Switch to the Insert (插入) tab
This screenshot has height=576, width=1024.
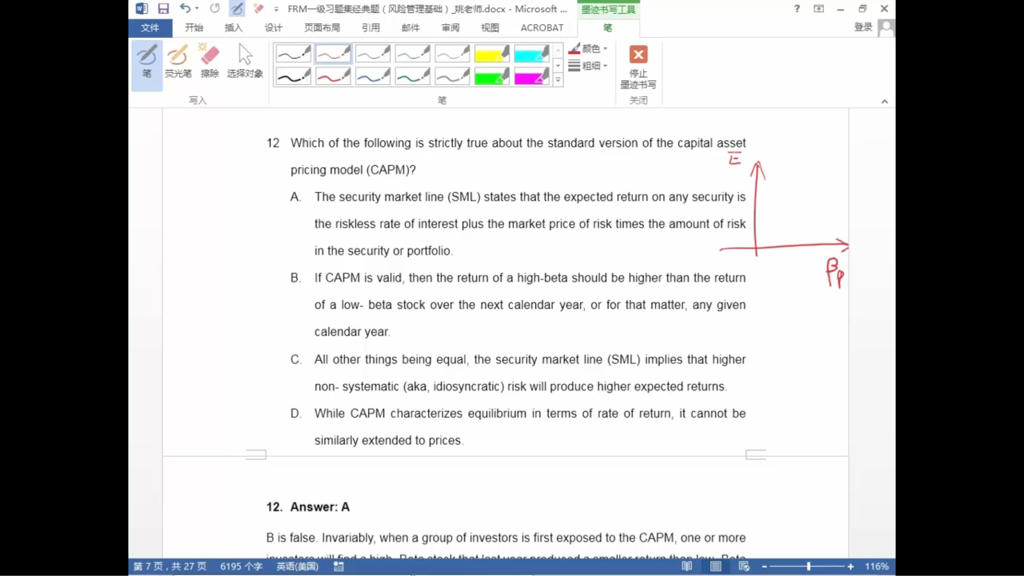pos(233,27)
